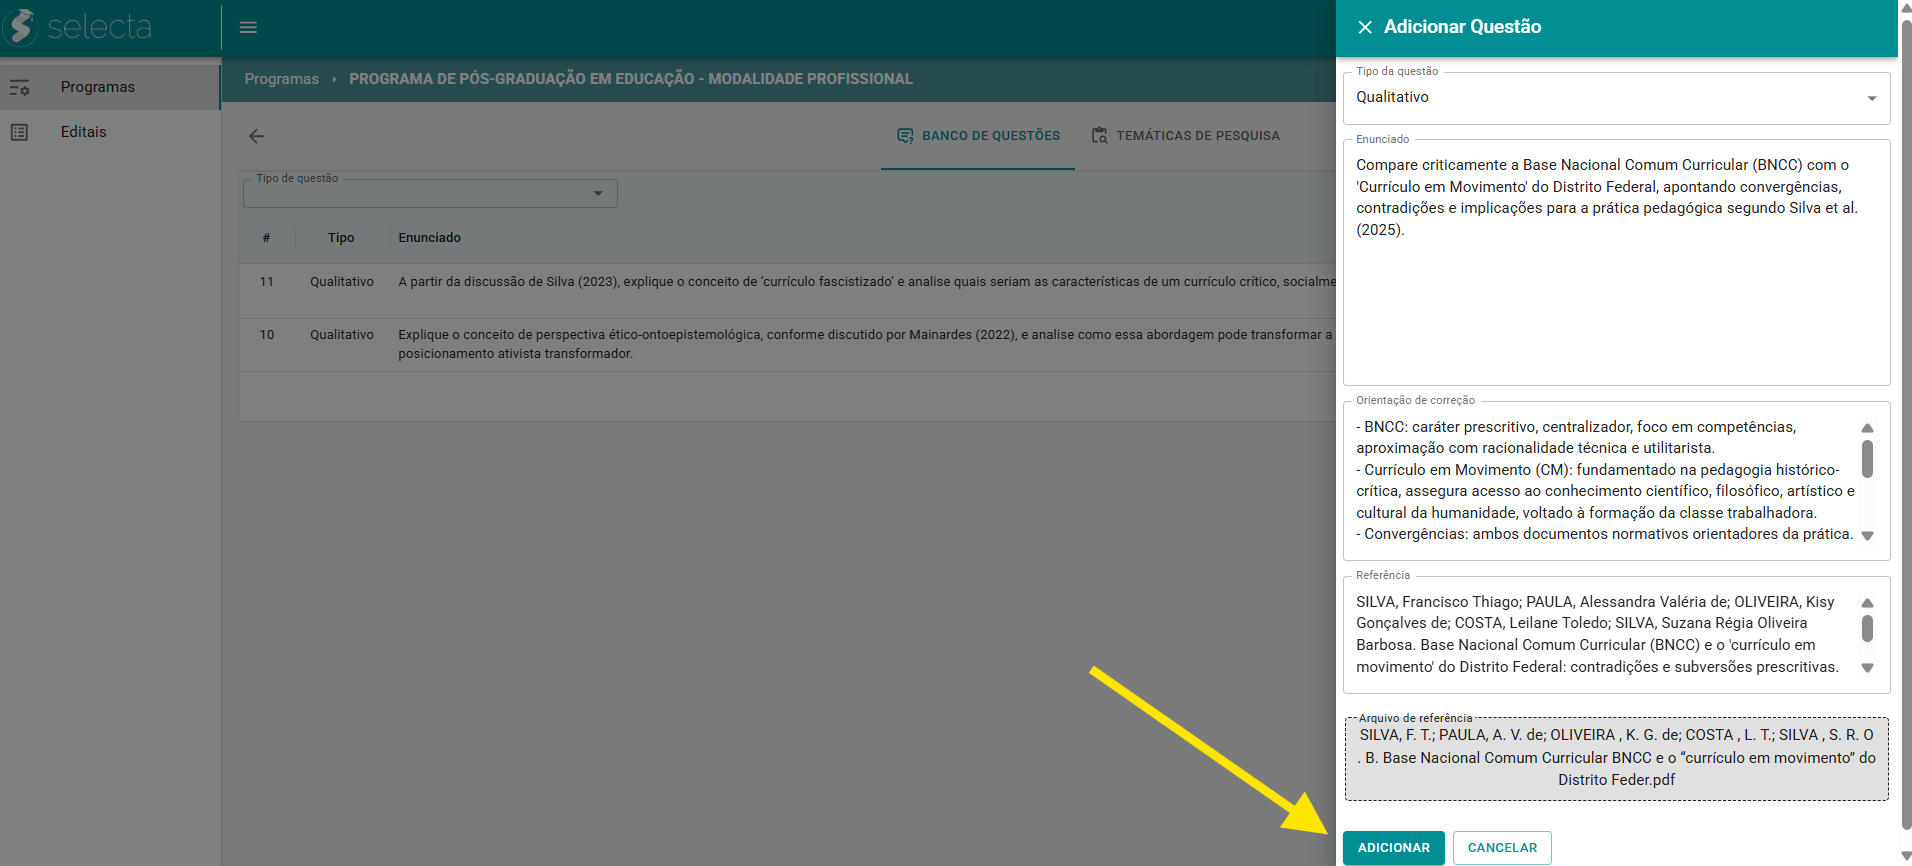Open the Editais menu item
The width and height of the screenshot is (1912, 866).
tap(83, 132)
